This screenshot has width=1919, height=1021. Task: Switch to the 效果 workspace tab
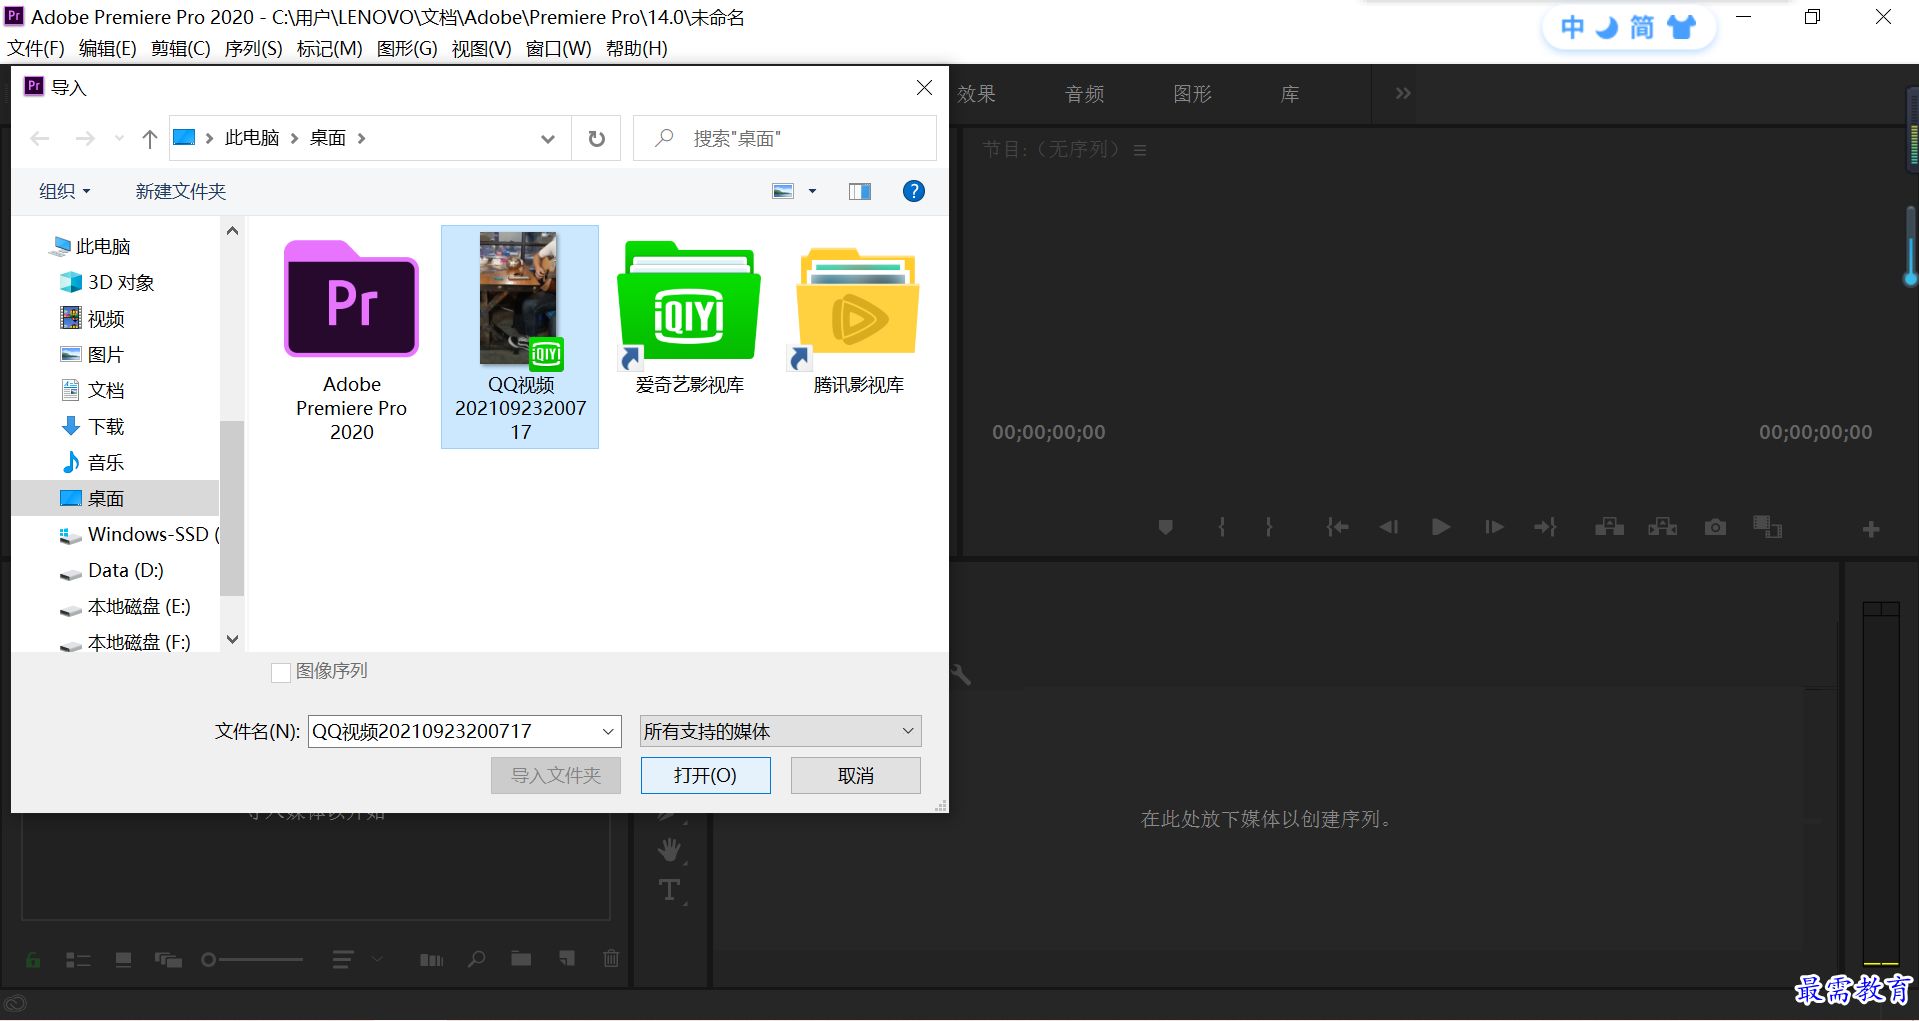pos(977,94)
